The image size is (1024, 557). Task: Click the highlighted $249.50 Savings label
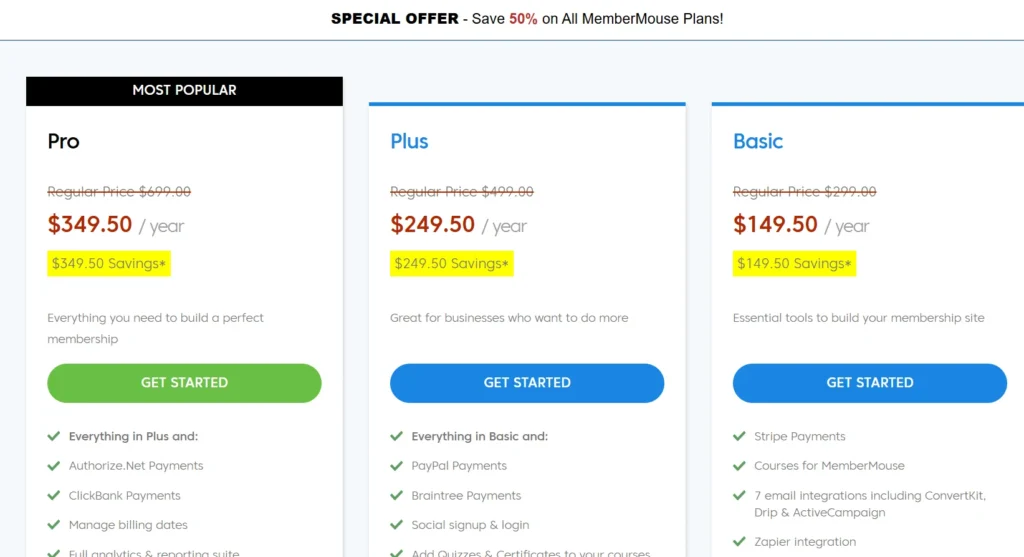452,264
